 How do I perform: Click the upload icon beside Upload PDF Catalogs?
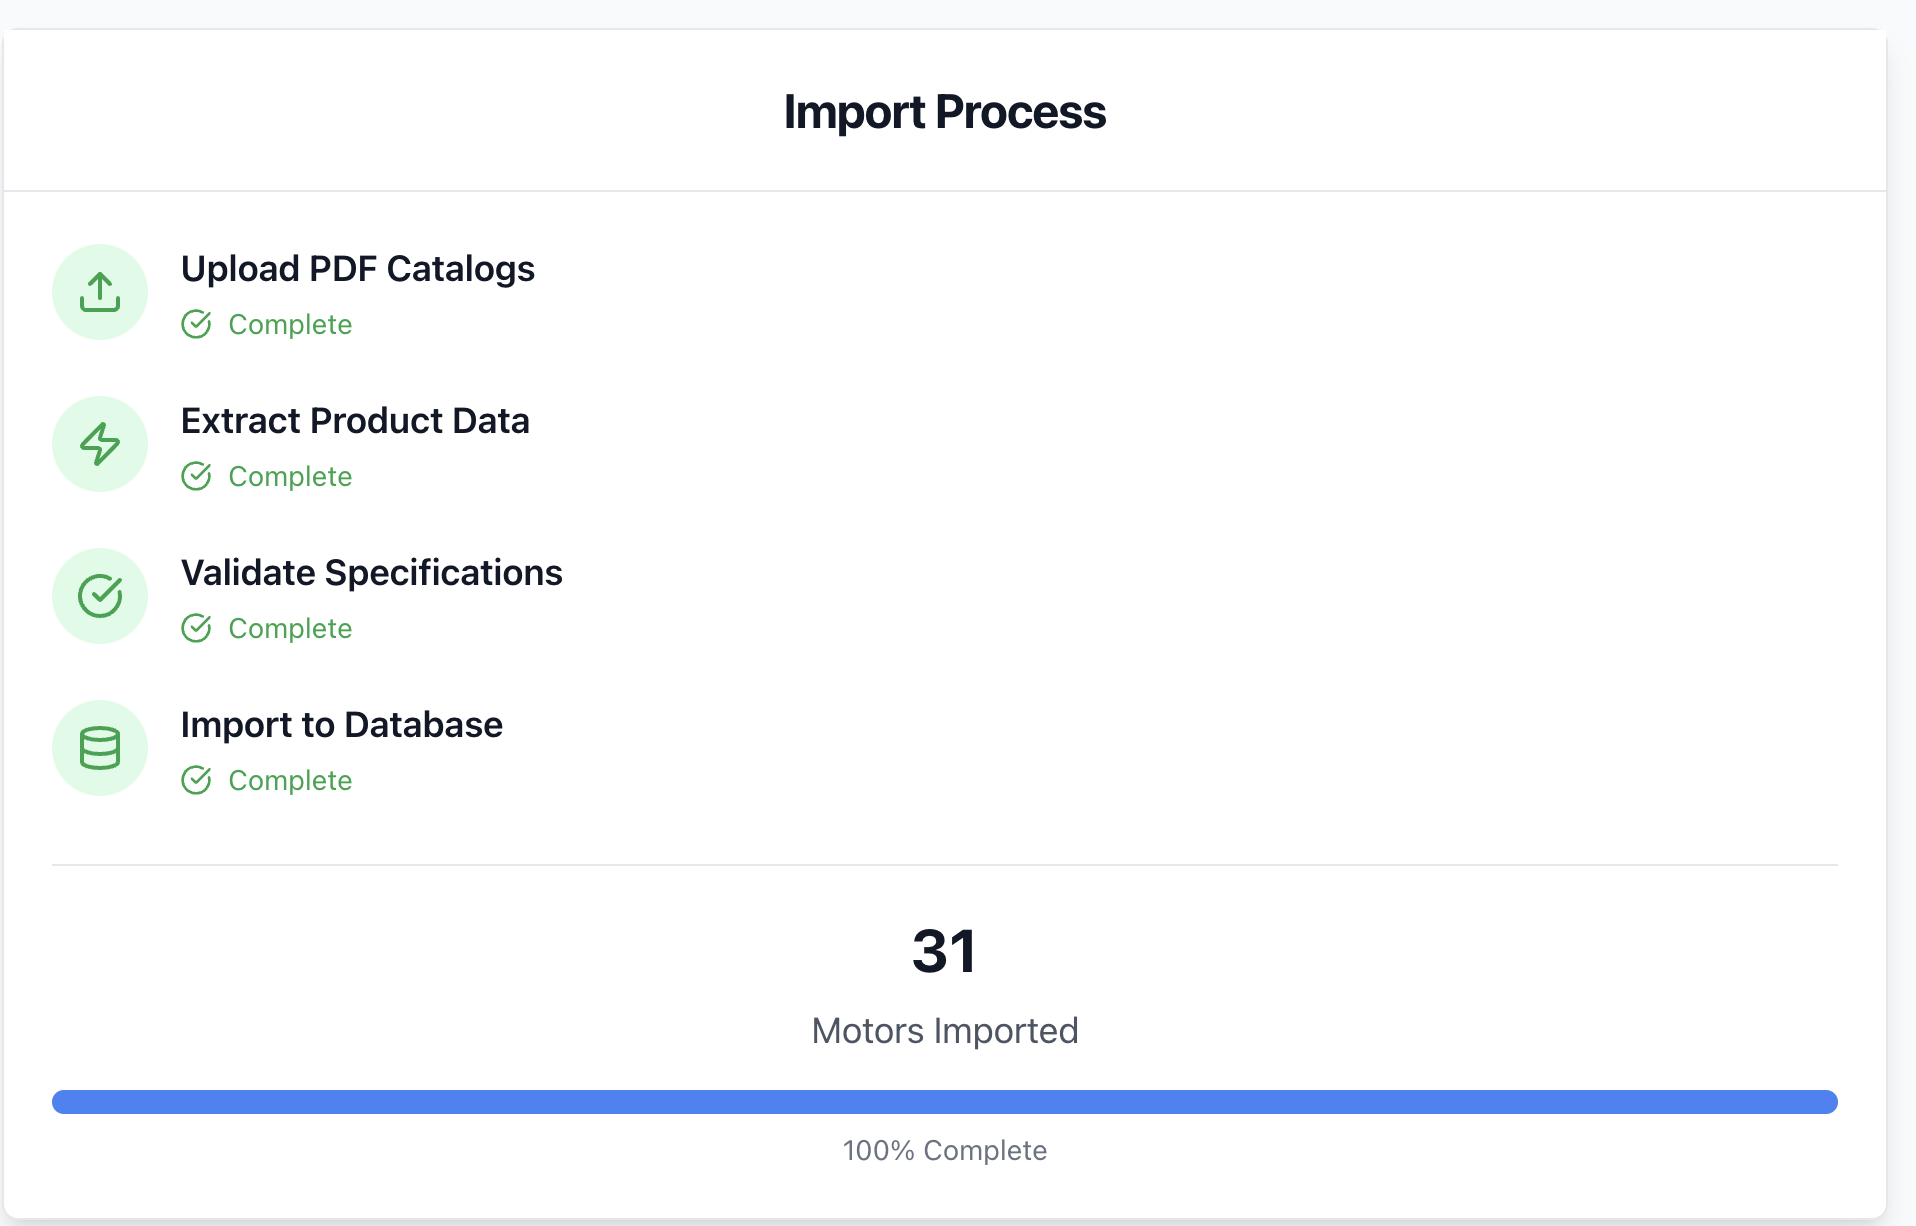100,292
